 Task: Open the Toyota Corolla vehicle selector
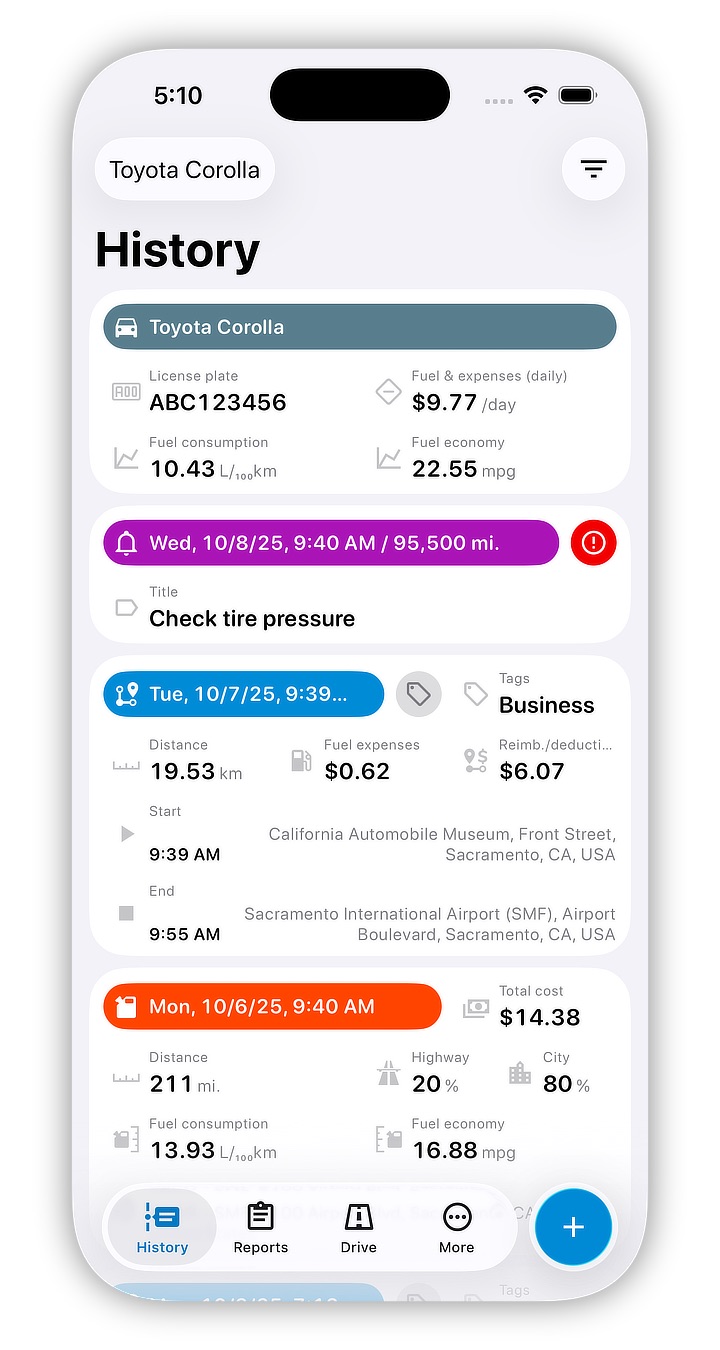pos(184,170)
